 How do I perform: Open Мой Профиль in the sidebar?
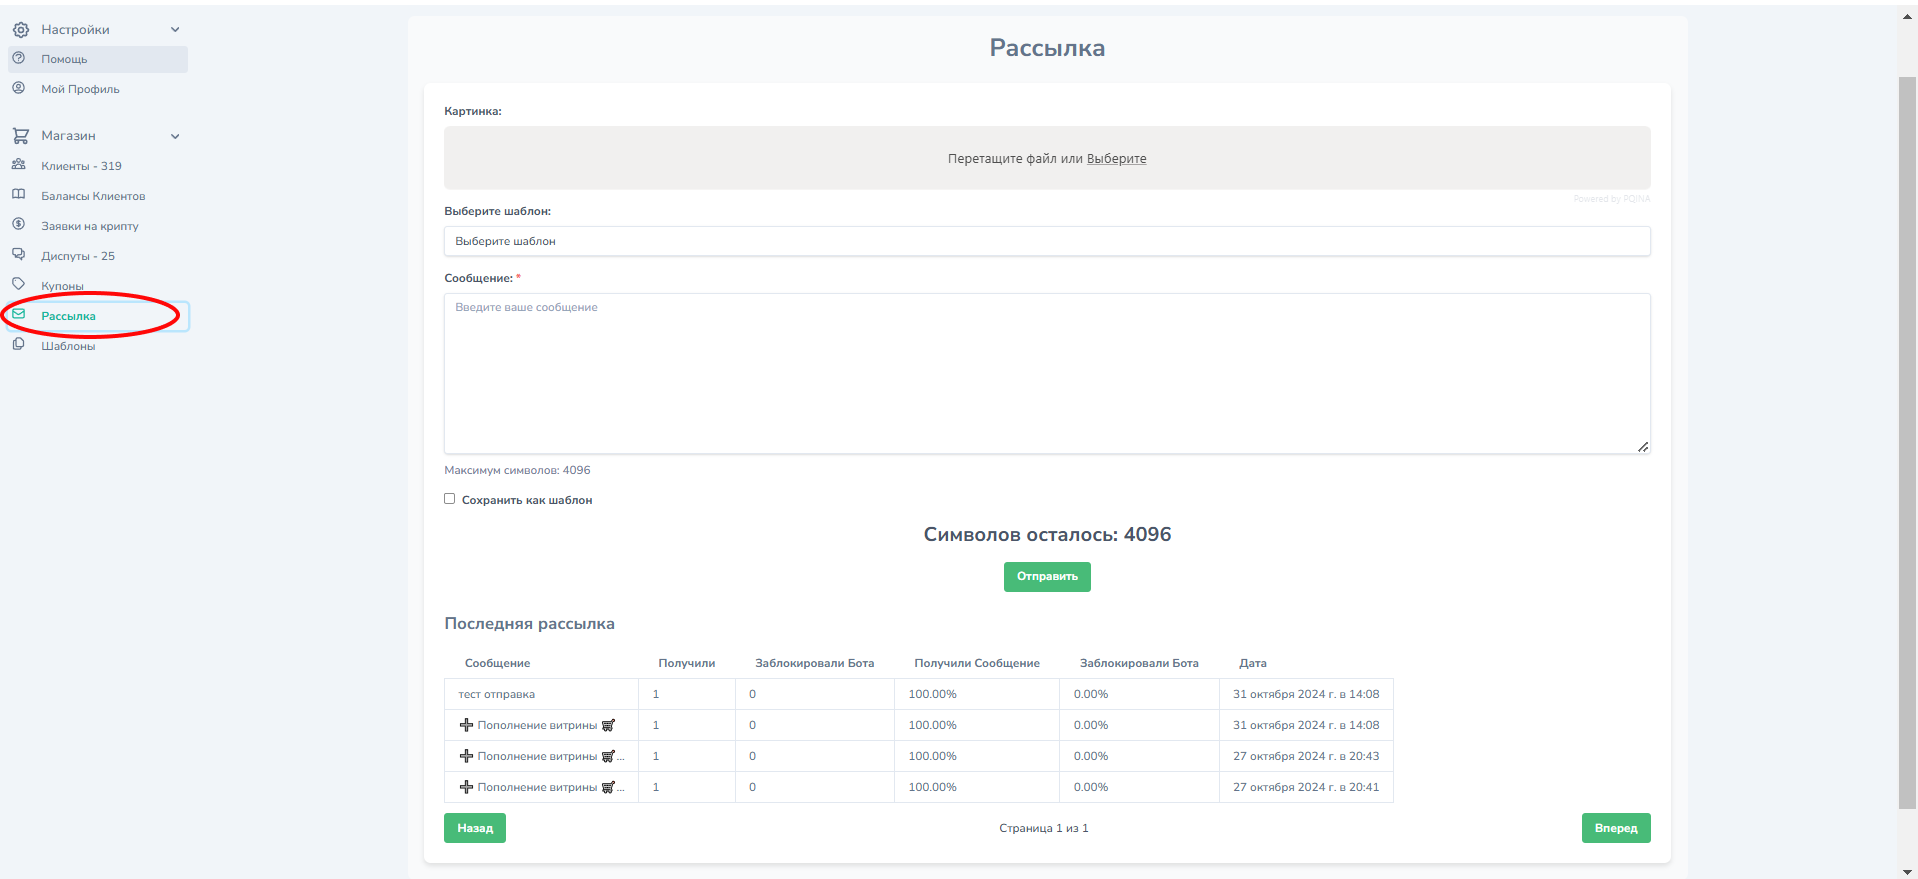(x=80, y=89)
